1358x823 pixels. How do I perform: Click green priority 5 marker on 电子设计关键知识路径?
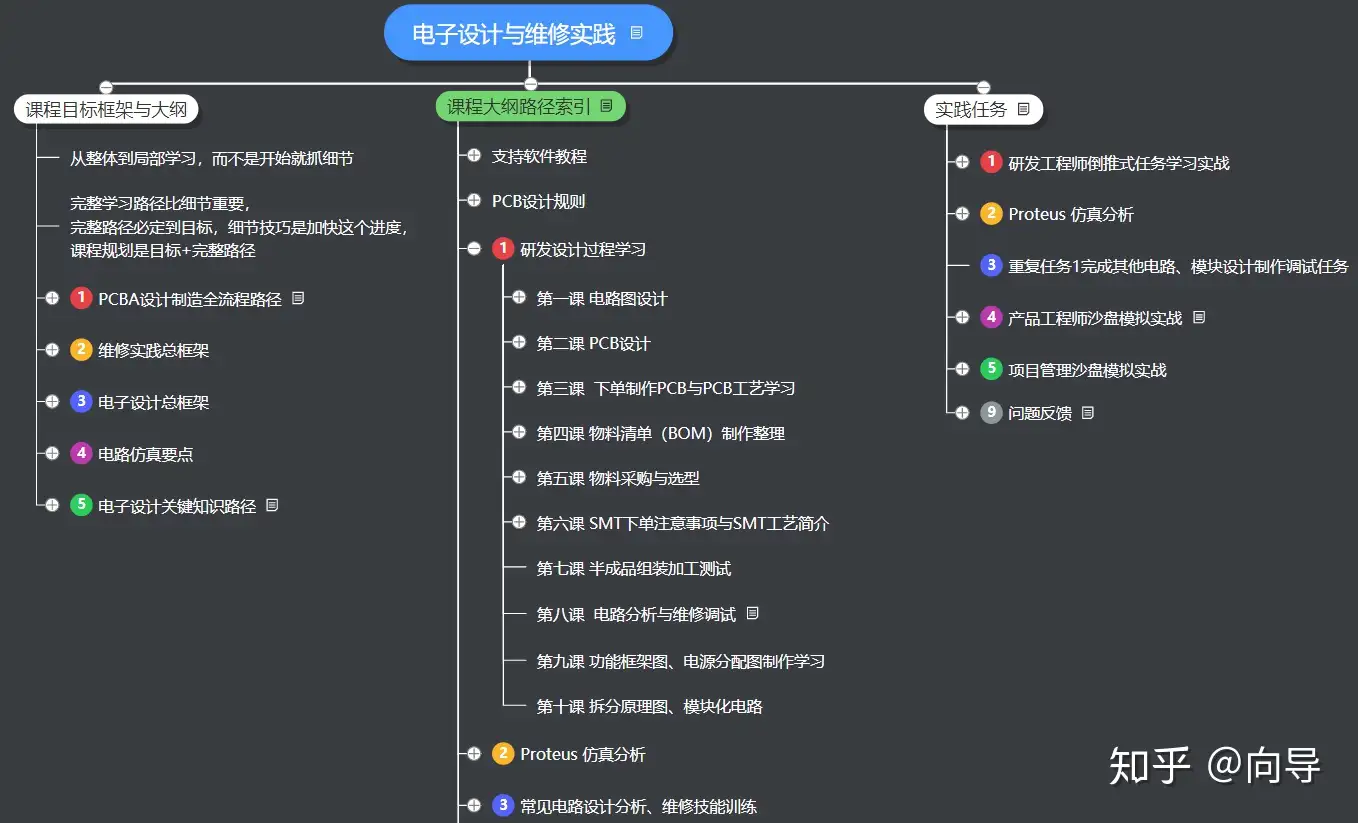(x=81, y=505)
